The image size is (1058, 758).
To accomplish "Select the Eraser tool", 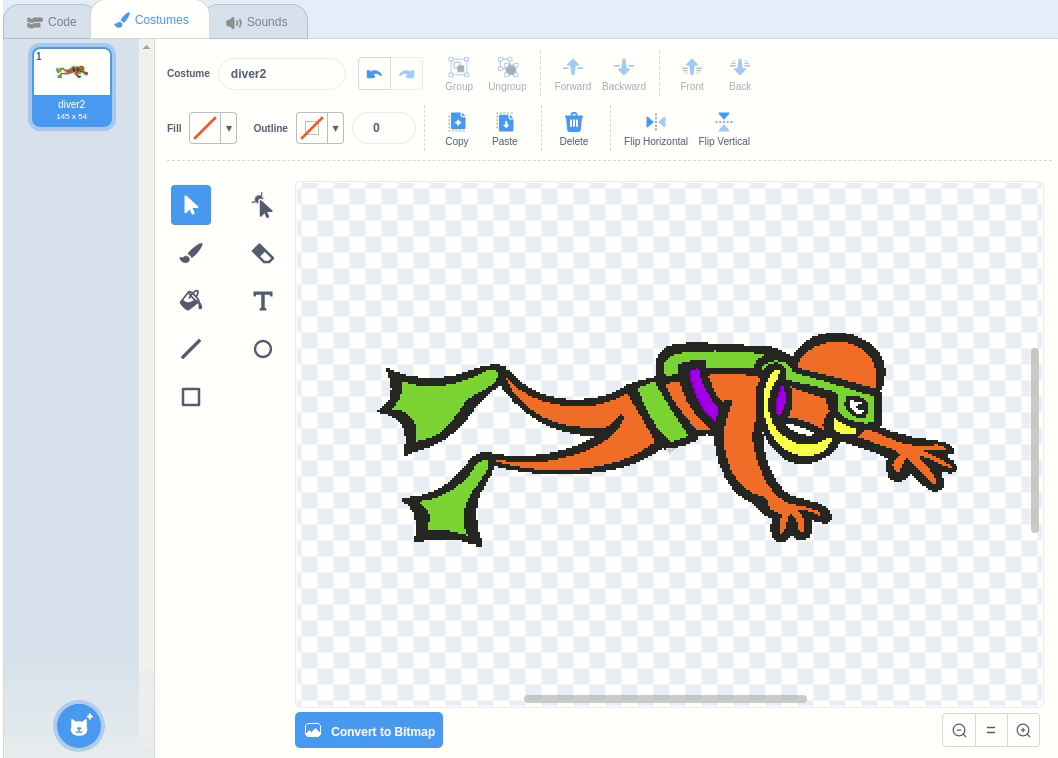I will coord(262,253).
